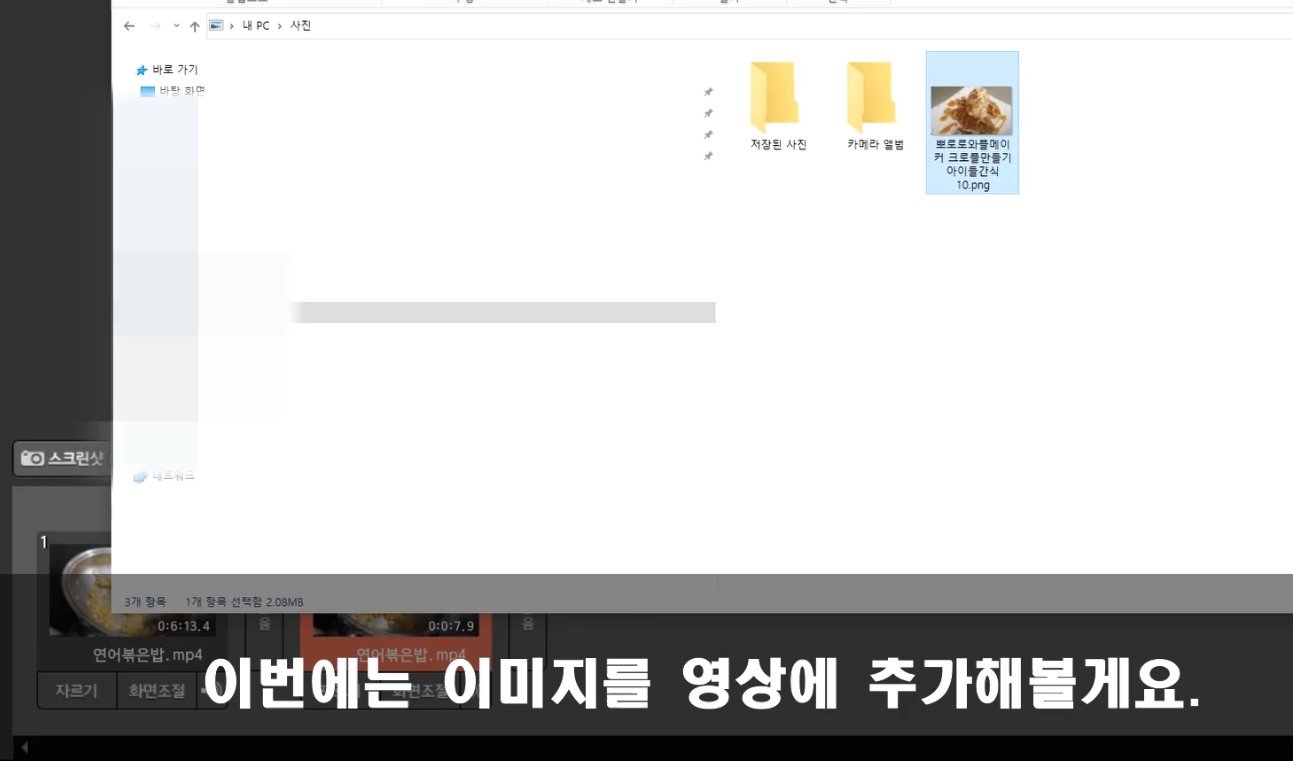The height and width of the screenshot is (761, 1293).
Task: Click the 스크린샷 button in the video editor
Action: click(x=63, y=458)
